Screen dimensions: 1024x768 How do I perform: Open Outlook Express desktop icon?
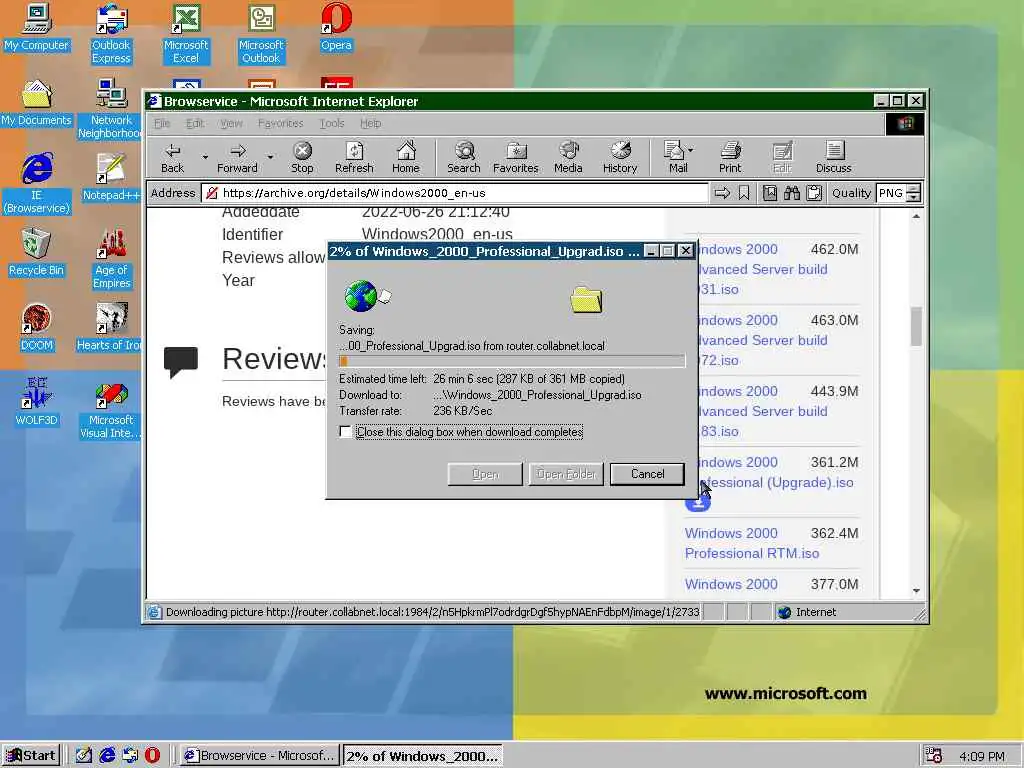click(x=111, y=34)
